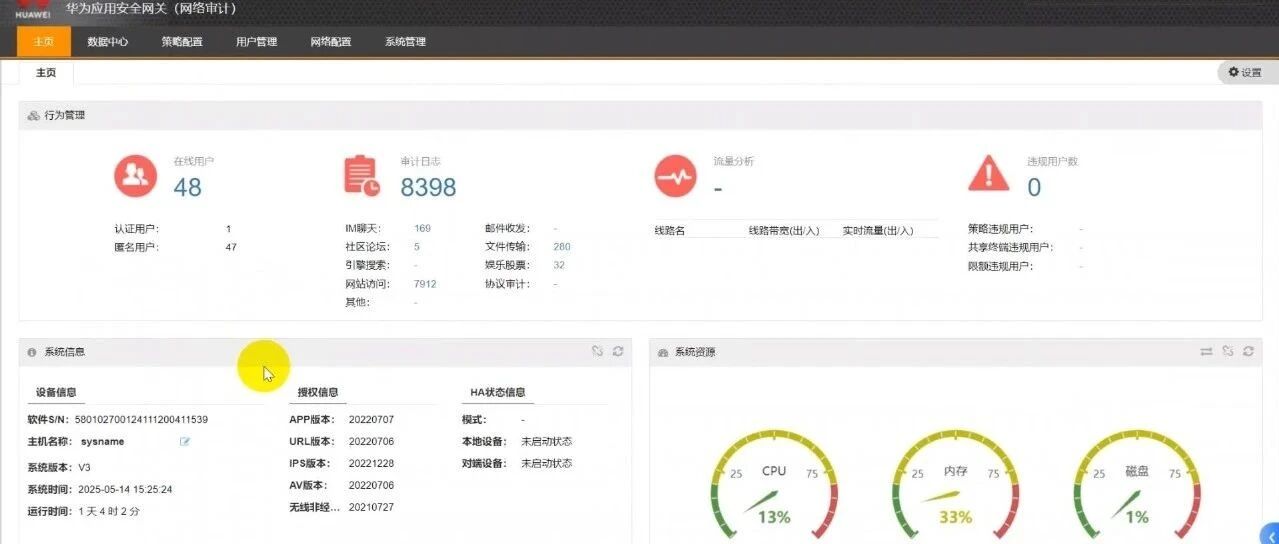Open the 系统管理 menu
1279x544 pixels.
[x=405, y=42]
